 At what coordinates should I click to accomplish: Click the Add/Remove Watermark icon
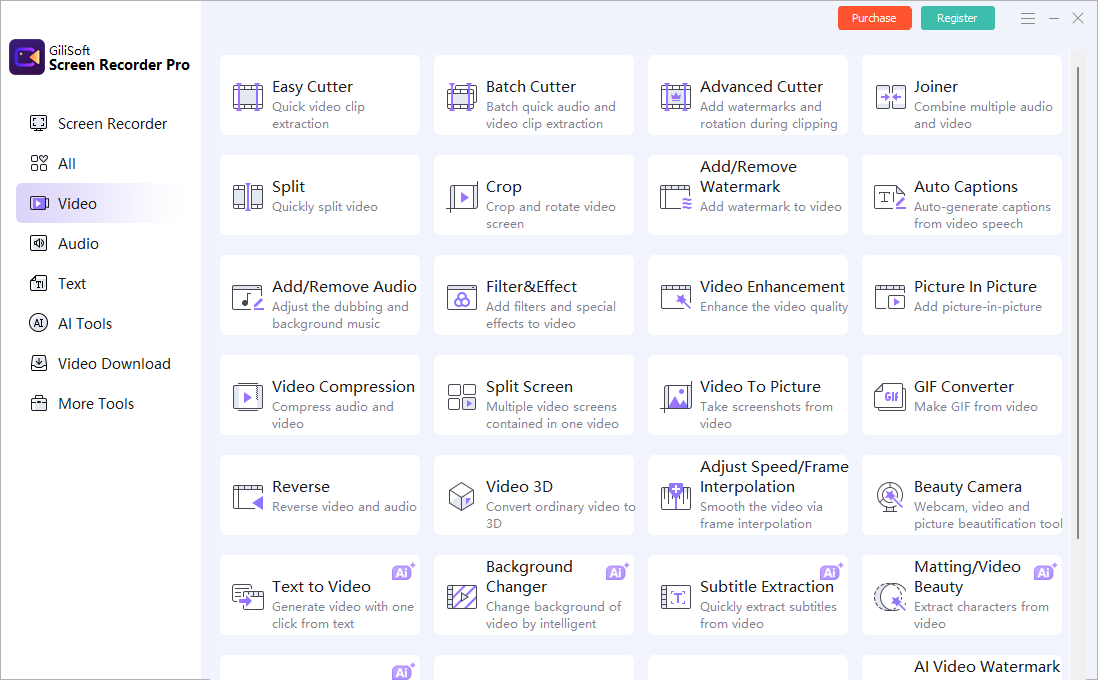coord(676,197)
